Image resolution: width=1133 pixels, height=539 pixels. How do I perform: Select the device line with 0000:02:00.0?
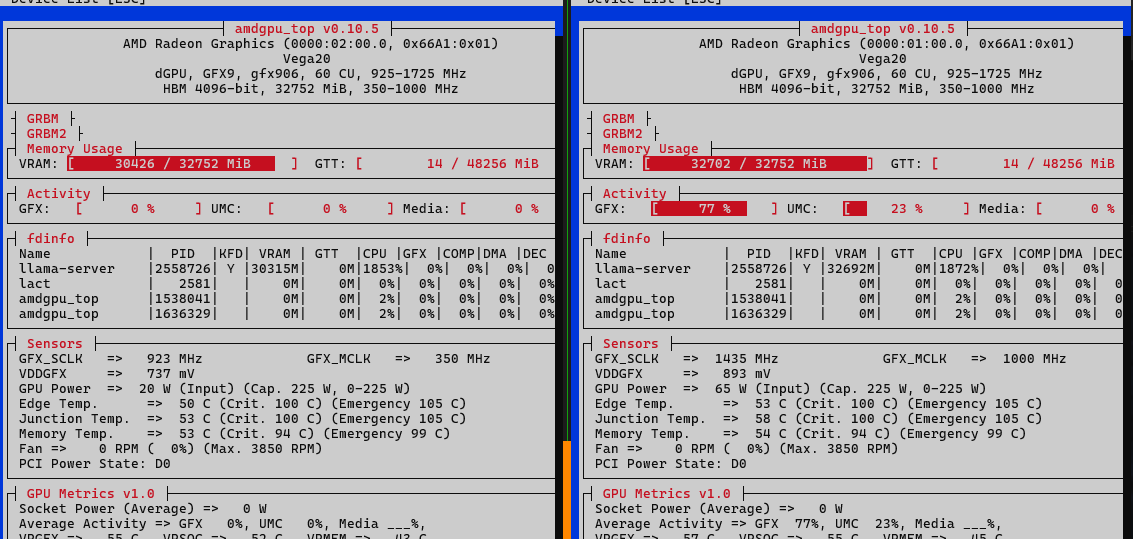click(x=311, y=44)
